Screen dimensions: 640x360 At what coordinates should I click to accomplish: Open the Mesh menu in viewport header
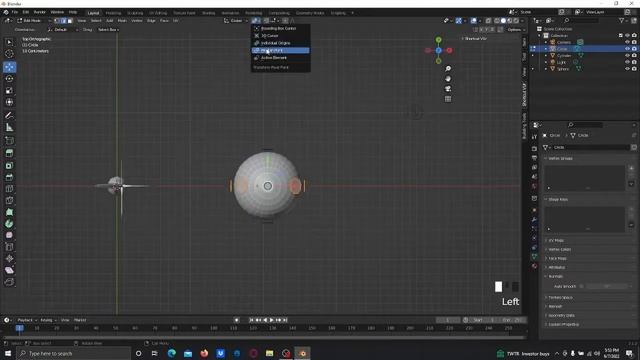click(x=122, y=20)
